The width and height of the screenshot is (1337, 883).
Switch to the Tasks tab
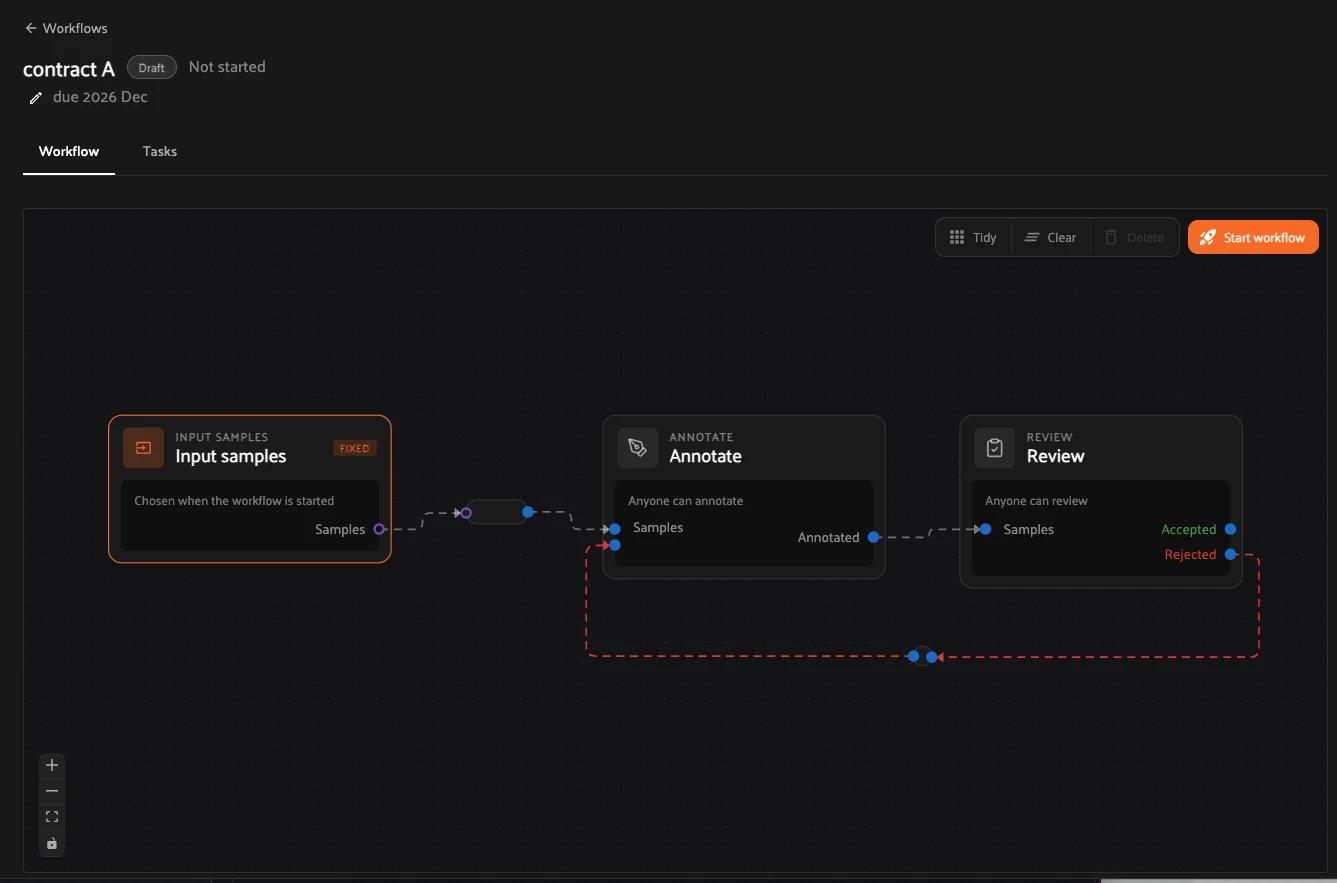click(x=160, y=151)
